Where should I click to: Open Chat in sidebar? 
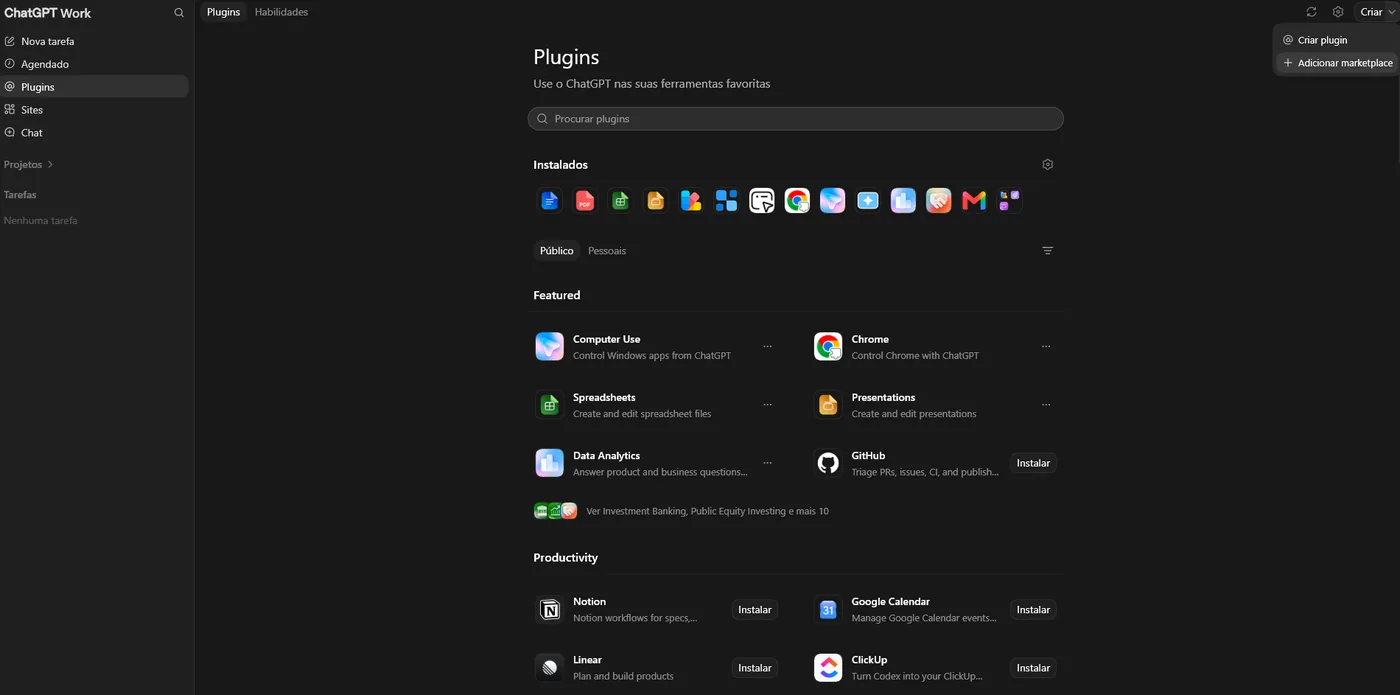[x=95, y=133]
